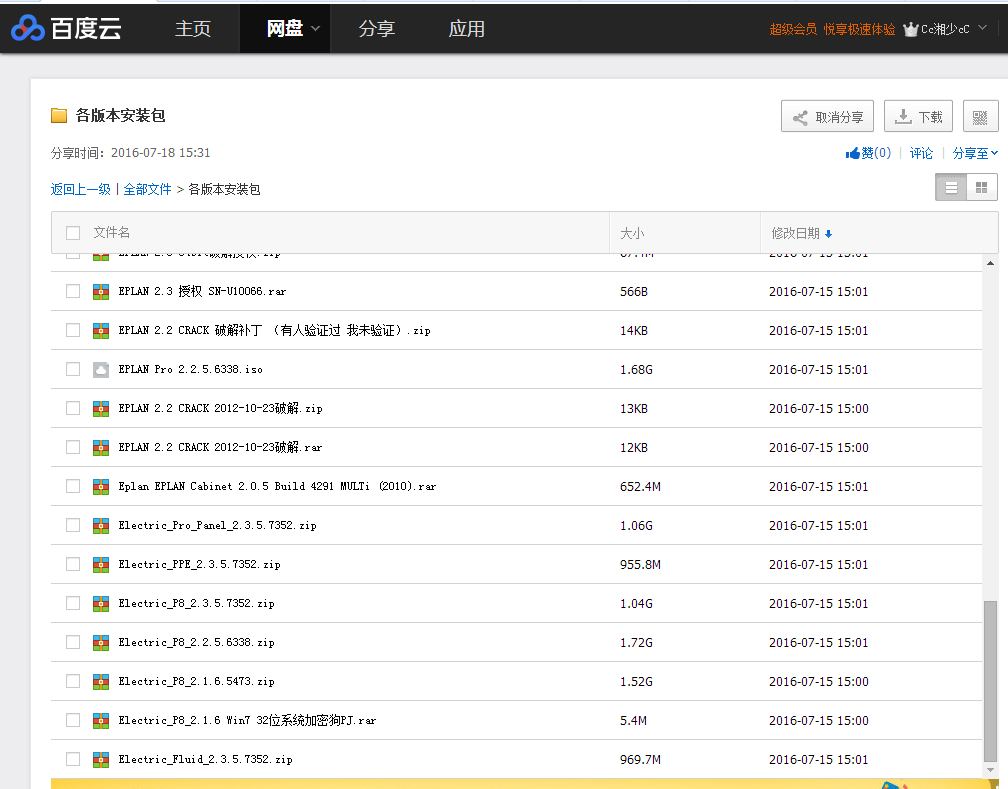Viewport: 1008px width, 789px height.
Task: Click the 969.7M size value
Action: pos(640,759)
